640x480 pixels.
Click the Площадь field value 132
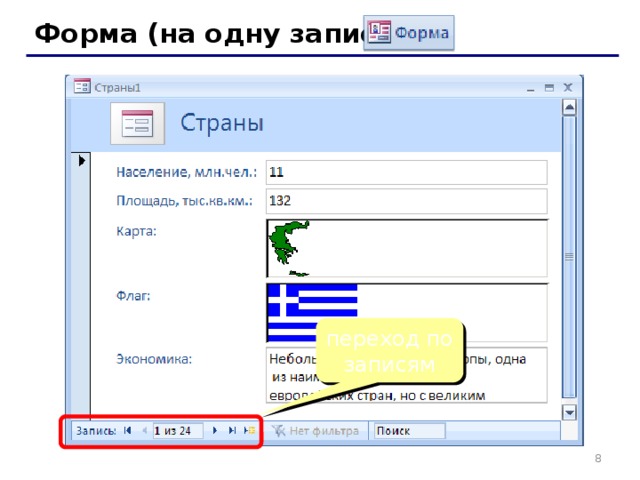(407, 201)
